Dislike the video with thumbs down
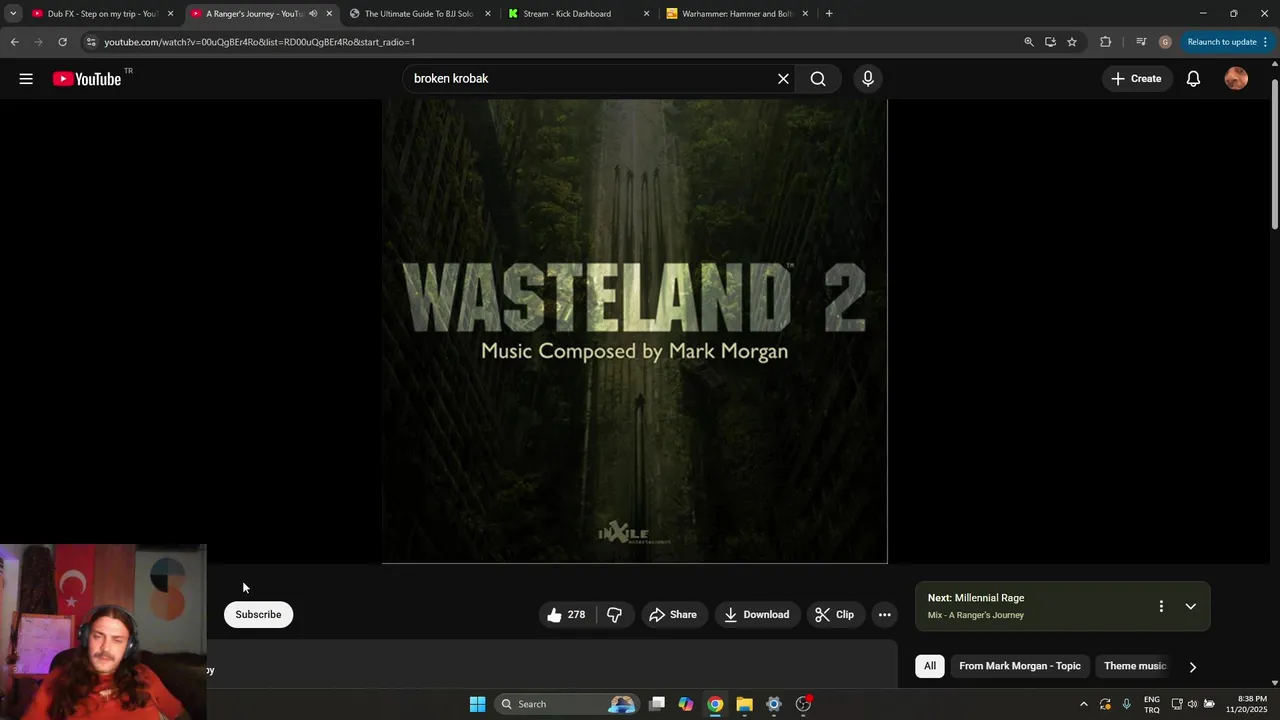Screen dimensions: 1280x720 (x=615, y=615)
